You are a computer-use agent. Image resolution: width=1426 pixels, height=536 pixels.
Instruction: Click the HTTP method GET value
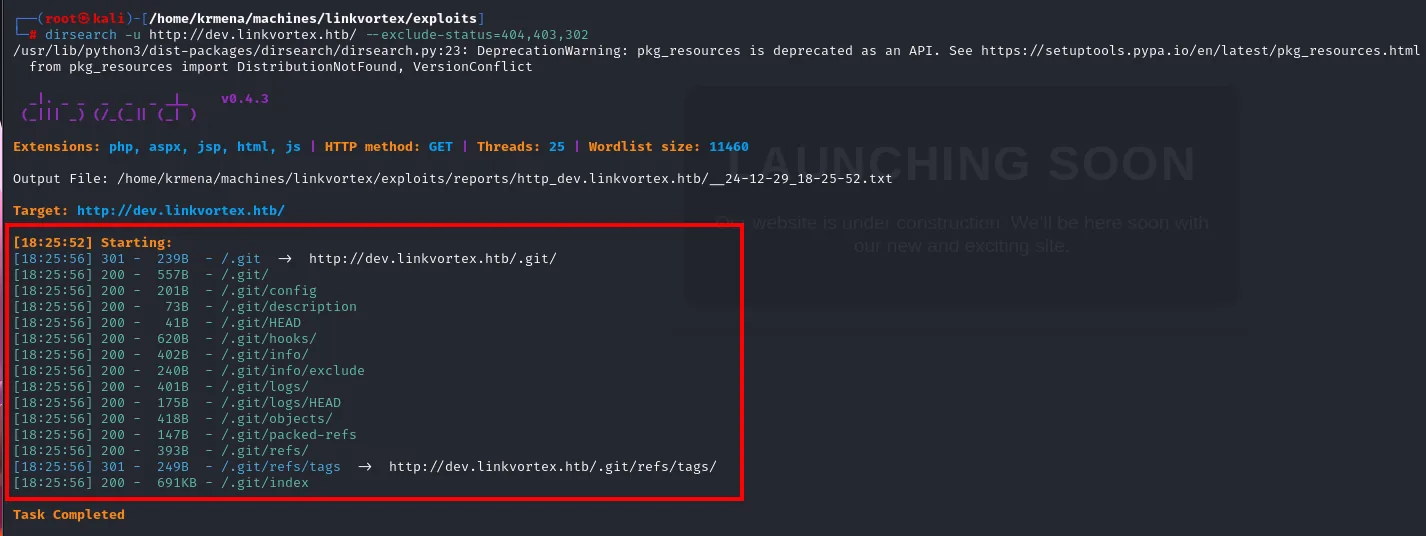point(441,147)
